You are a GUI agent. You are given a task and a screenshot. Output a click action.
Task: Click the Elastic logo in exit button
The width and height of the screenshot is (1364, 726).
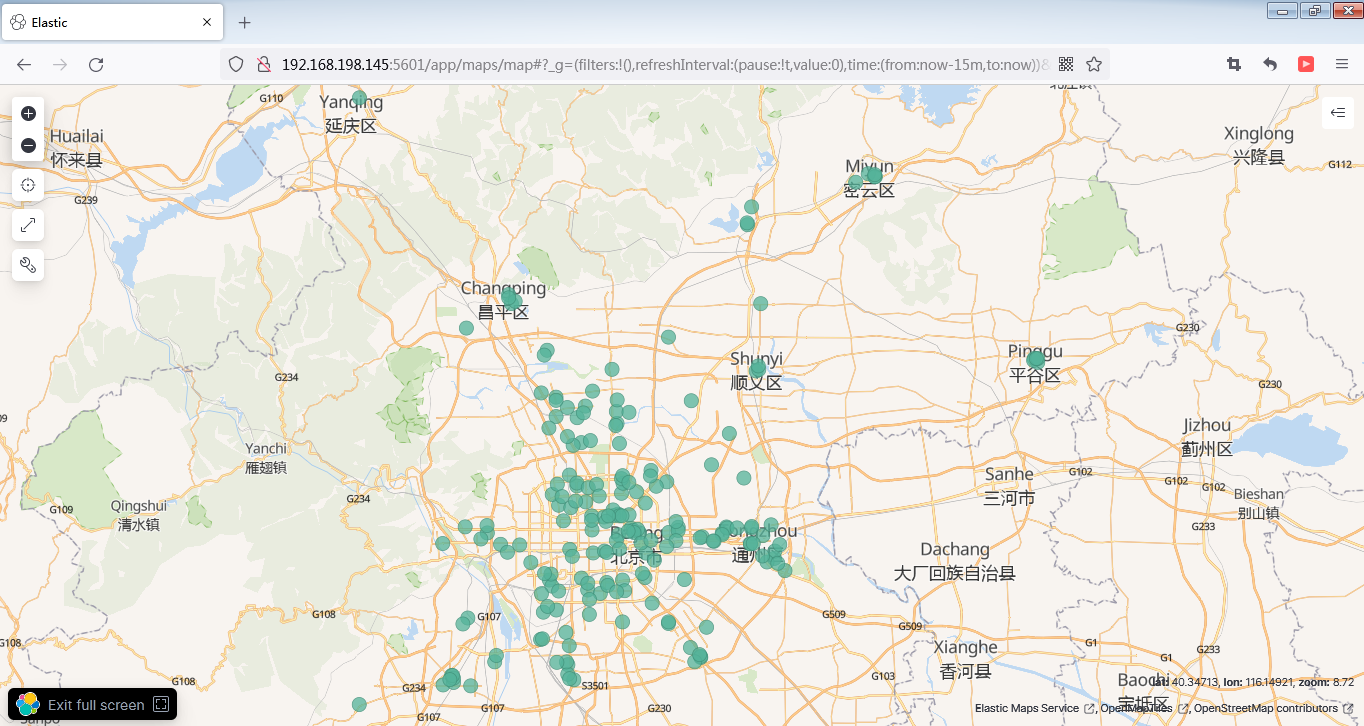click(28, 704)
